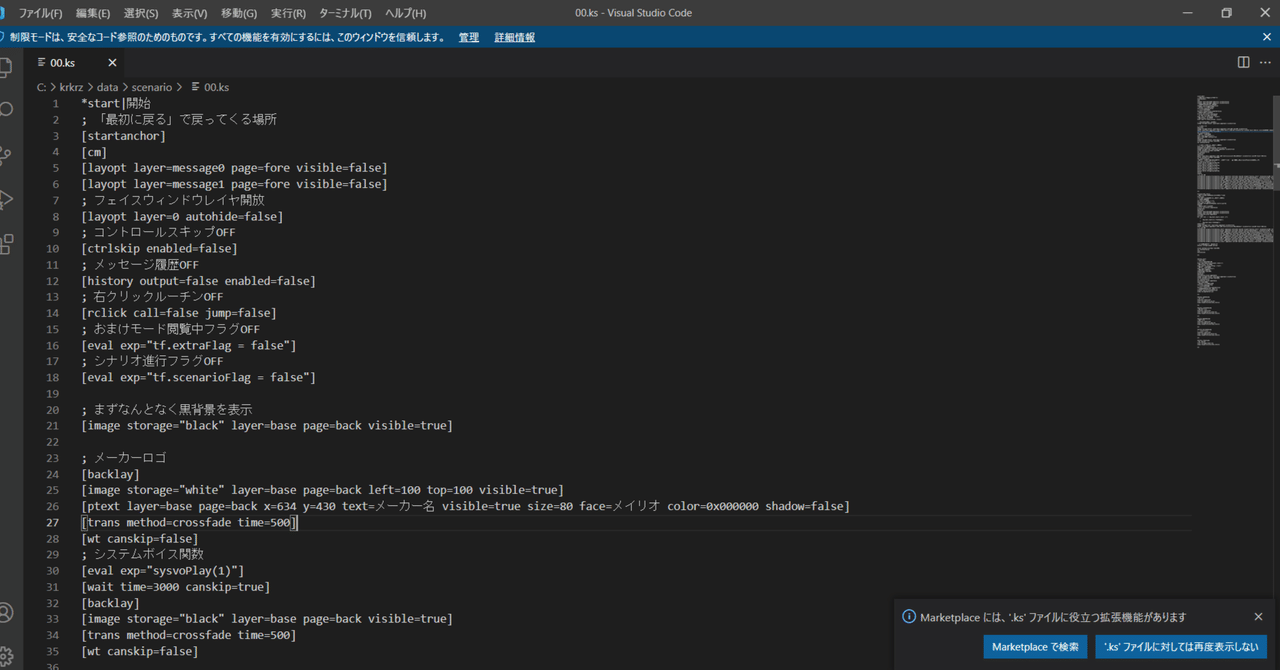Click the tf.scenarioFlag eval line
This screenshot has height=670, width=1280.
pyautogui.click(x=199, y=377)
